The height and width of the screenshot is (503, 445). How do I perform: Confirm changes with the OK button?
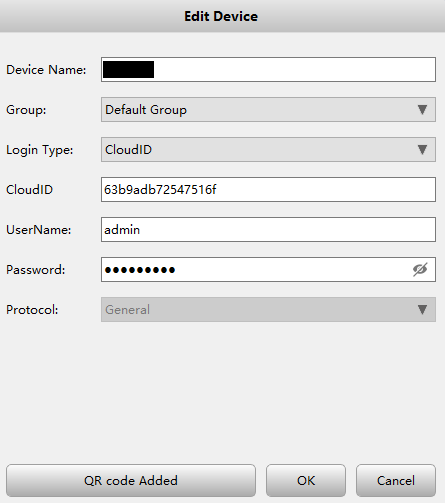(306, 480)
